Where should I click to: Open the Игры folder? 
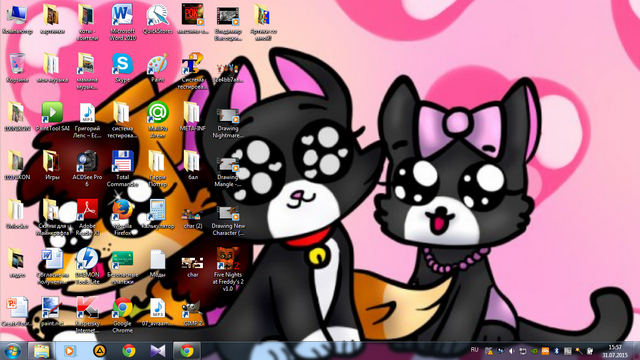click(52, 165)
